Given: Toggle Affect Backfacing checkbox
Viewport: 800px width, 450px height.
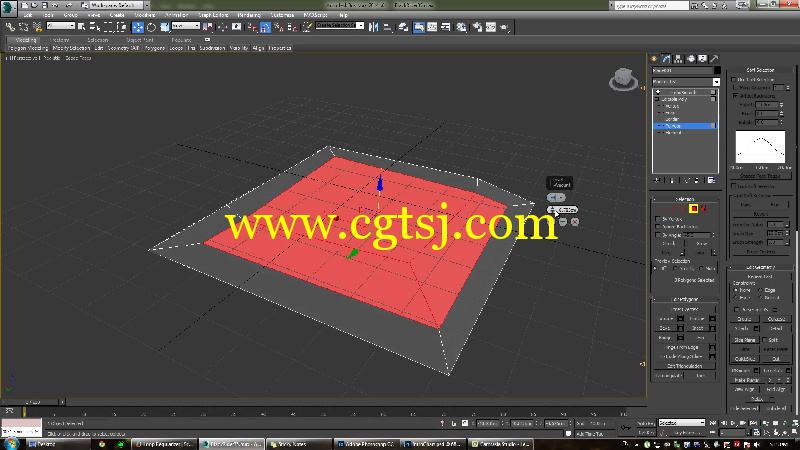Looking at the screenshot, I should coord(735,95).
